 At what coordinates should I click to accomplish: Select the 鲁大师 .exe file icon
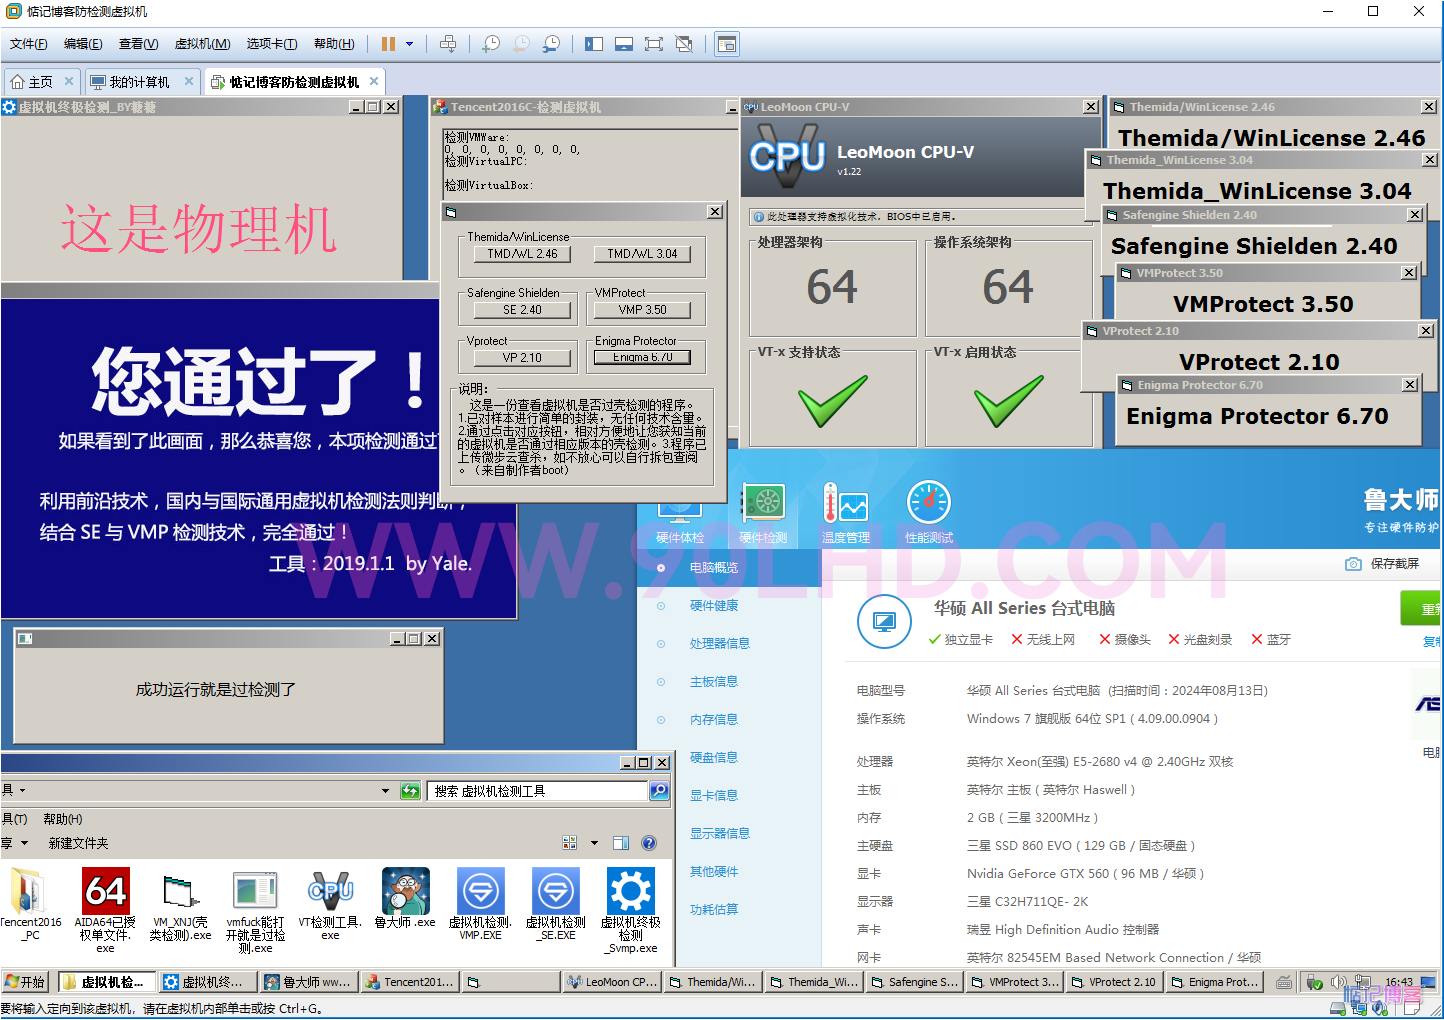click(x=405, y=899)
